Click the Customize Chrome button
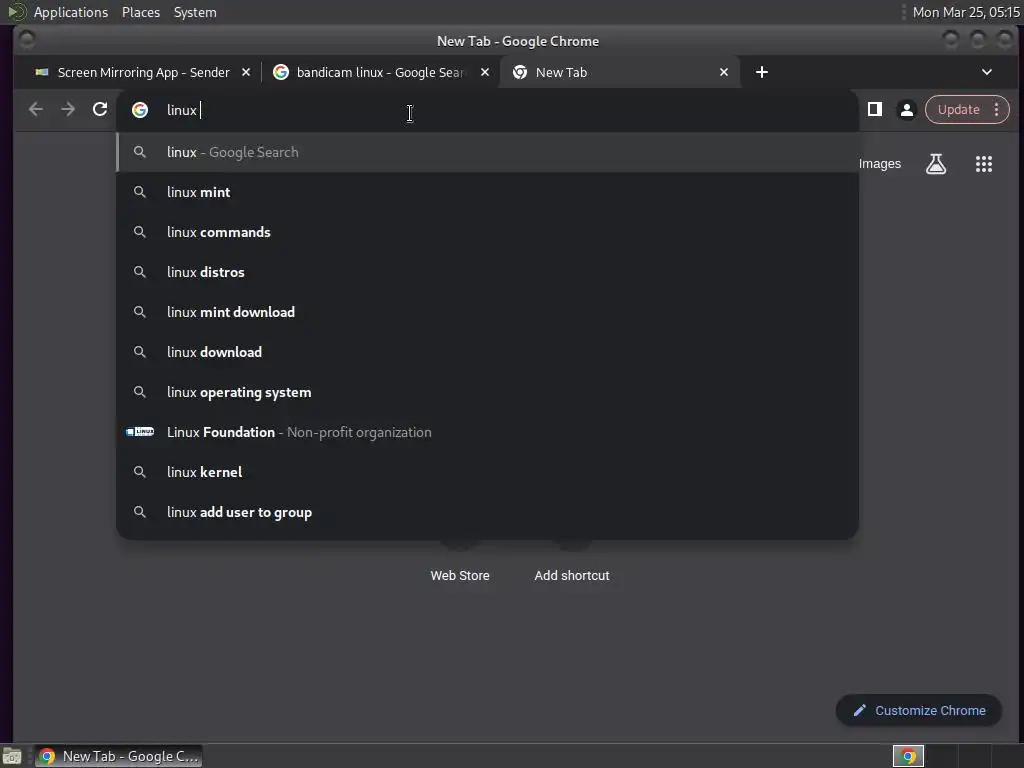The height and width of the screenshot is (768, 1024). pyautogui.click(x=918, y=711)
